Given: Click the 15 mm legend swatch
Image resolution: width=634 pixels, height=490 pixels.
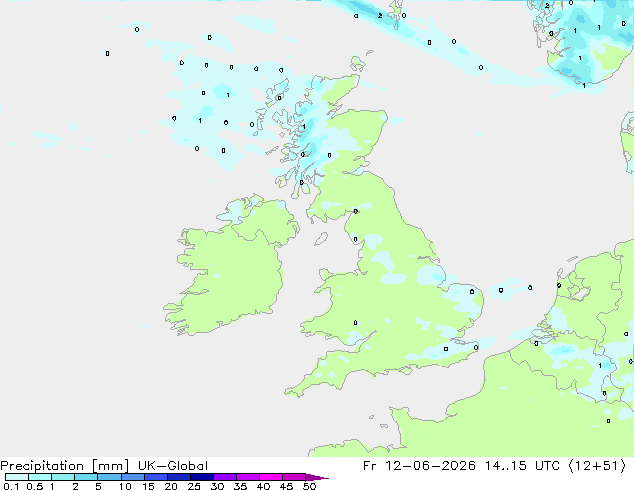Looking at the screenshot, I should tap(156, 477).
